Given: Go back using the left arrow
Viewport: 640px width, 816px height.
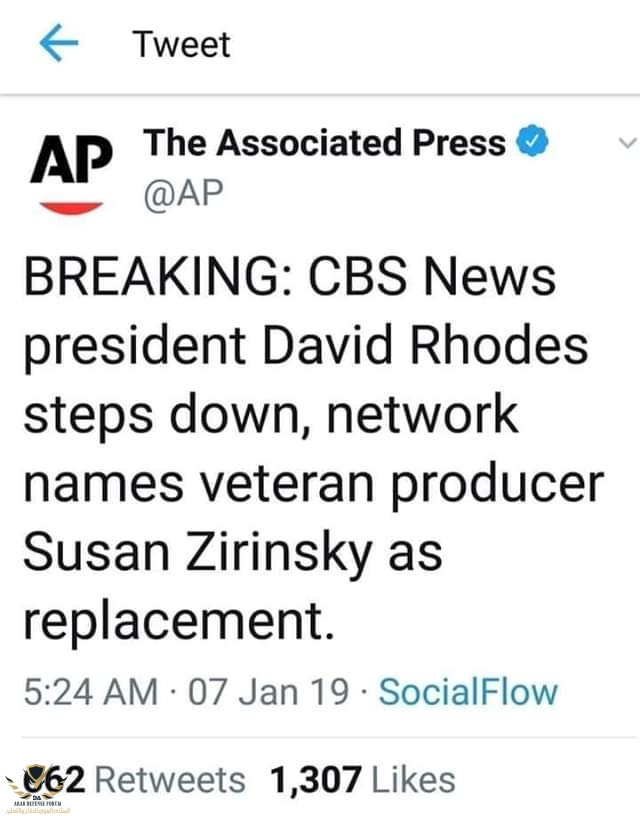Looking at the screenshot, I should pyautogui.click(x=57, y=45).
